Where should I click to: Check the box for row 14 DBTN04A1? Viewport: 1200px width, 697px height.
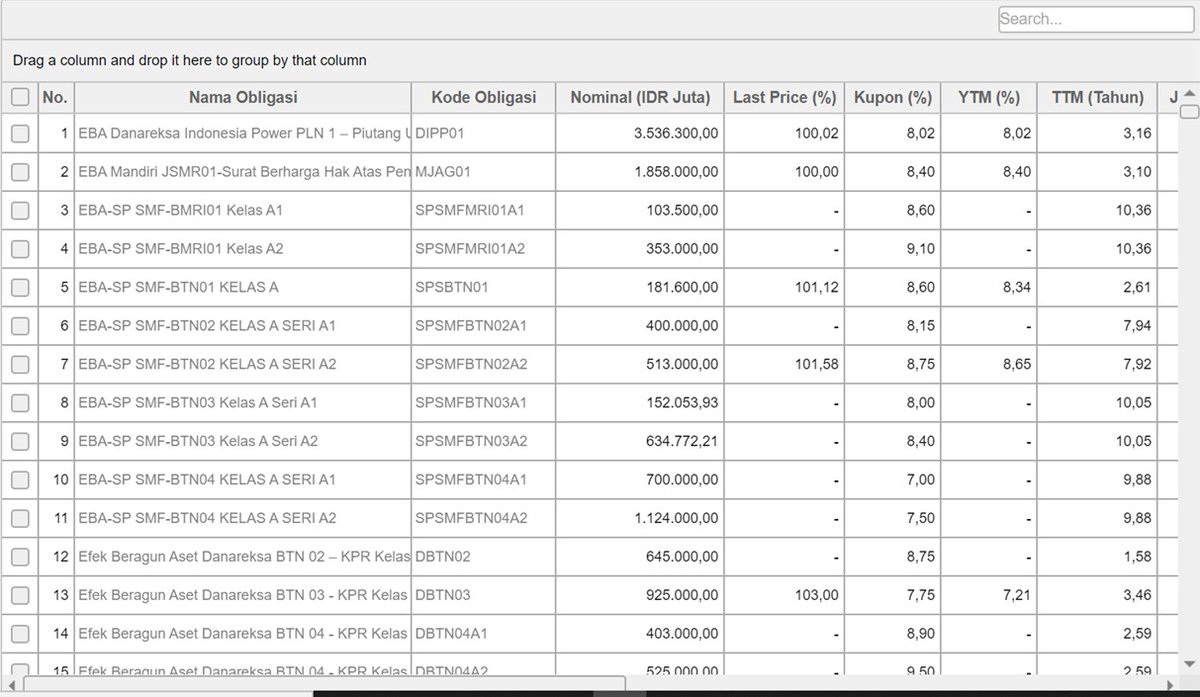[x=20, y=634]
